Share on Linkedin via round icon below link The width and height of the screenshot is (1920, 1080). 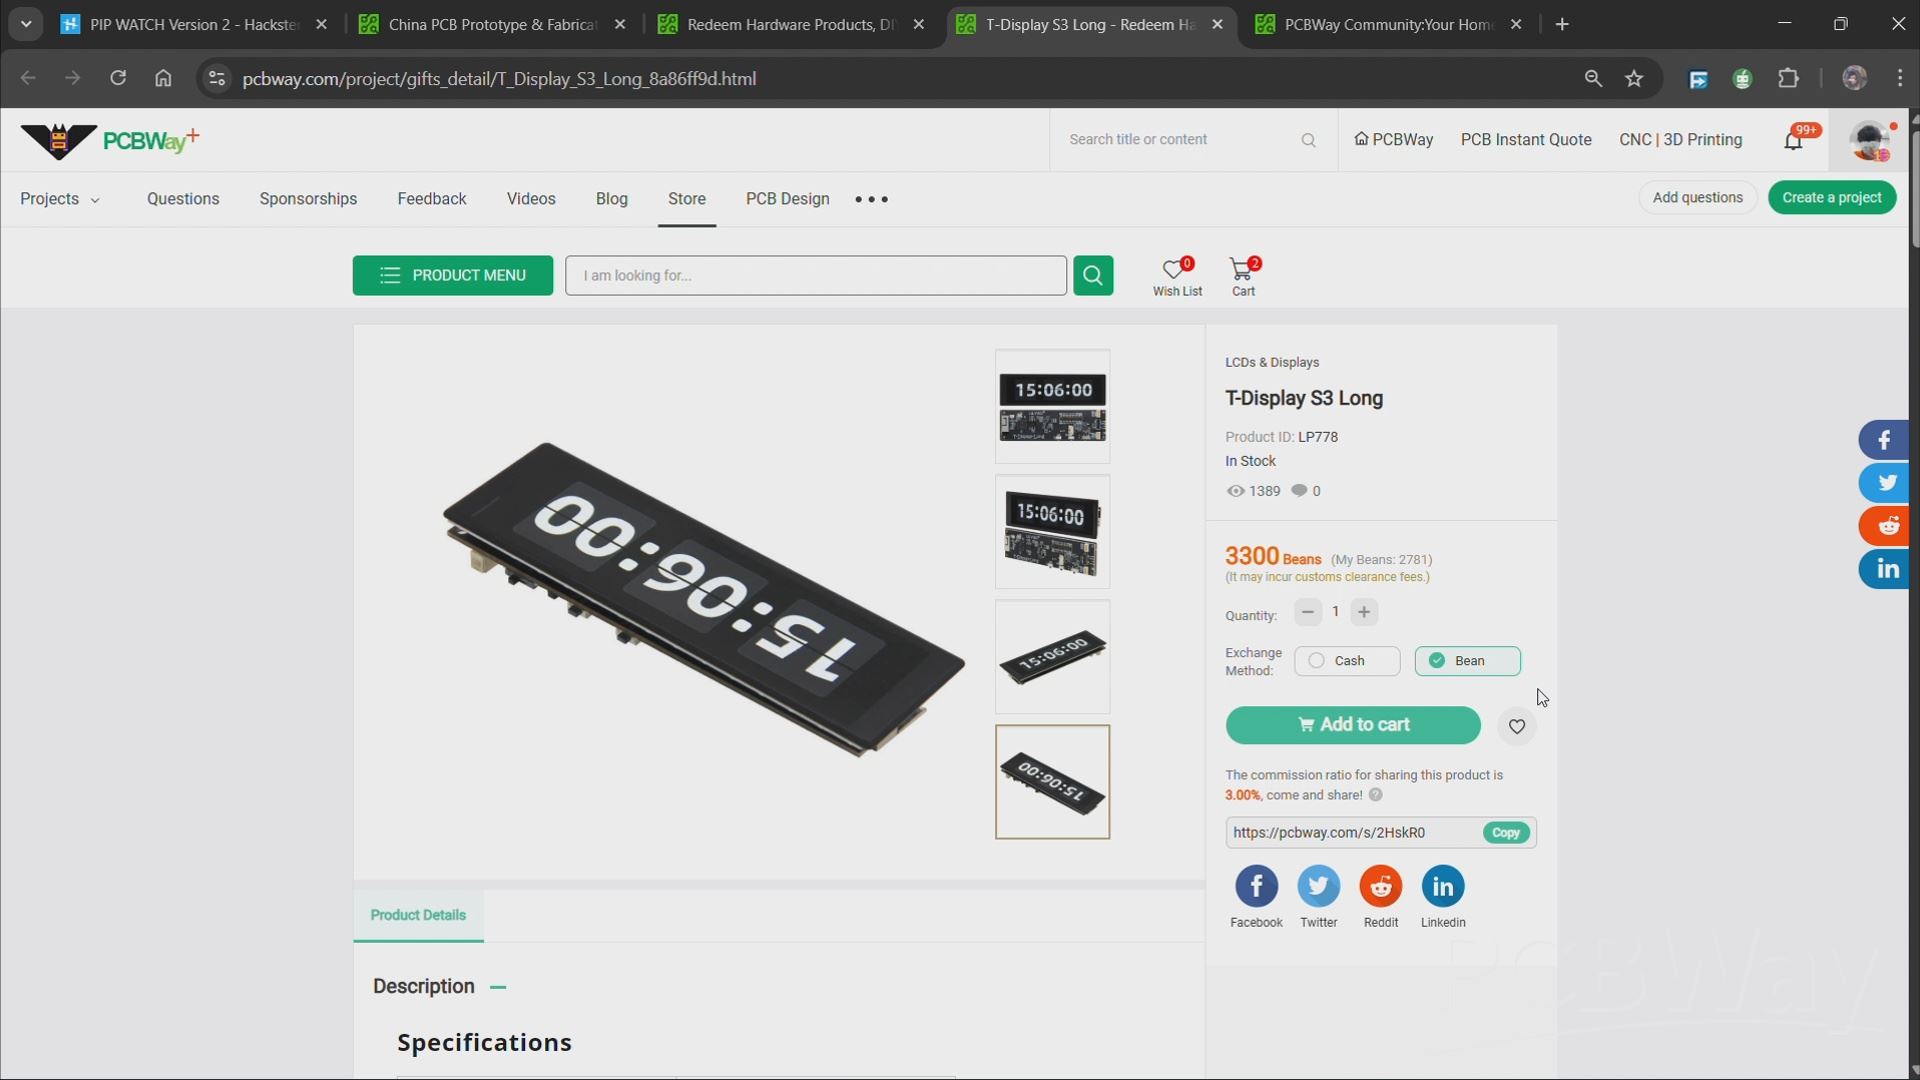[1442, 887]
